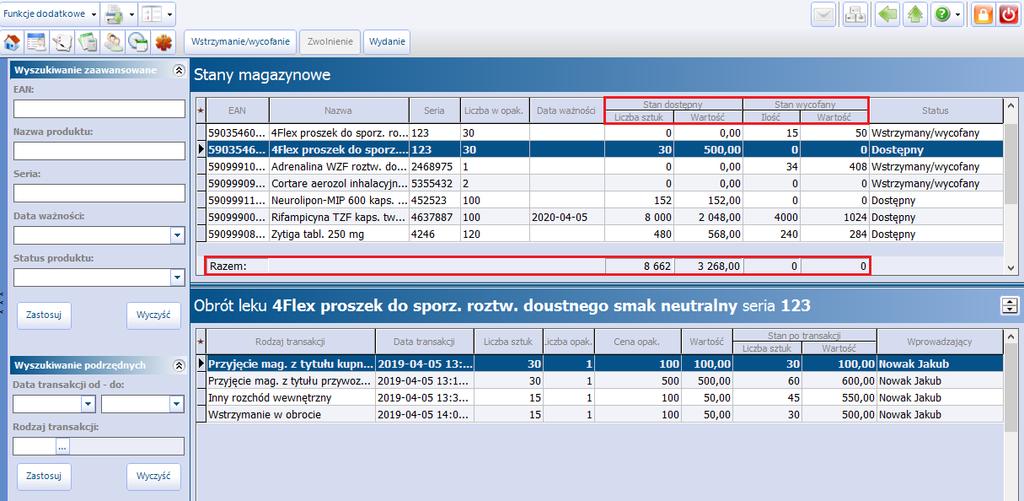Open the calendar schedule icon

click(37, 43)
